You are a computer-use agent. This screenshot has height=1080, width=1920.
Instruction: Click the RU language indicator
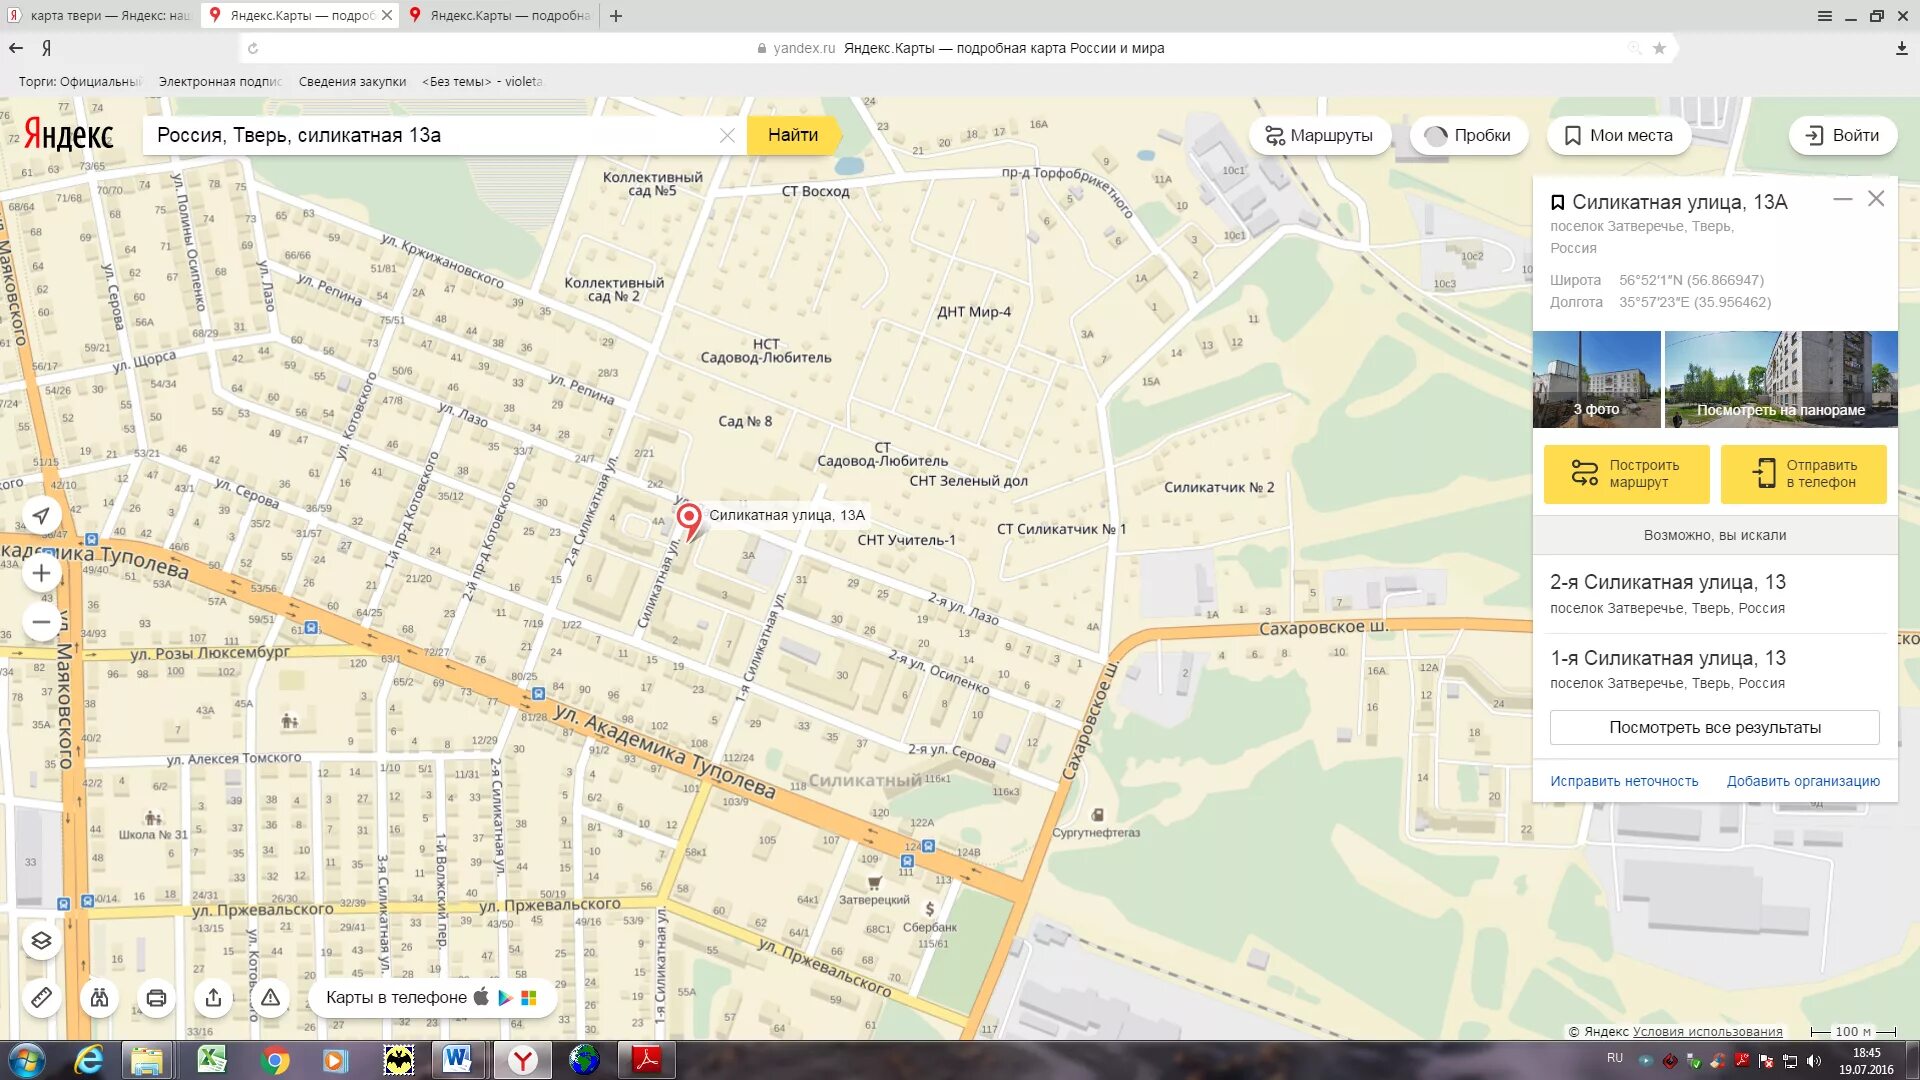tap(1615, 1058)
